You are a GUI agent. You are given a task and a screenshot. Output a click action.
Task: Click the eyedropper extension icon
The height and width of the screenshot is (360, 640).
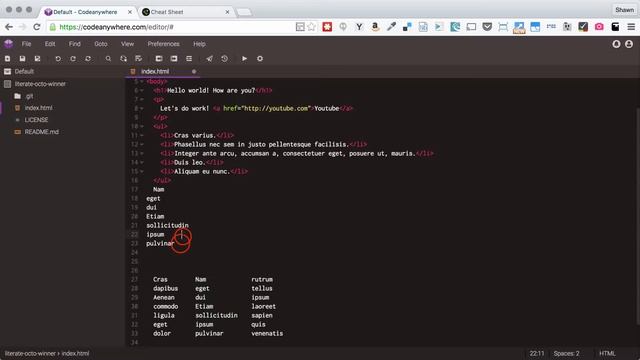coord(391,27)
